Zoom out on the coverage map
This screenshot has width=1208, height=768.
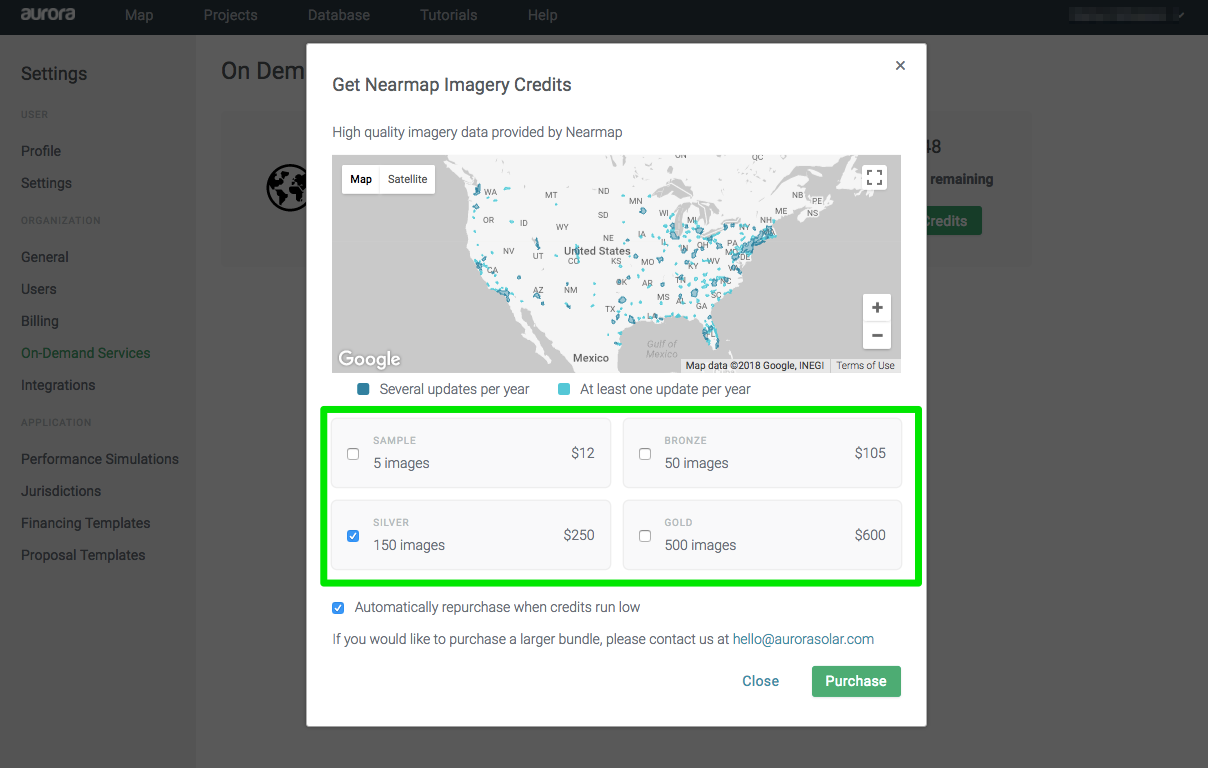tap(877, 336)
